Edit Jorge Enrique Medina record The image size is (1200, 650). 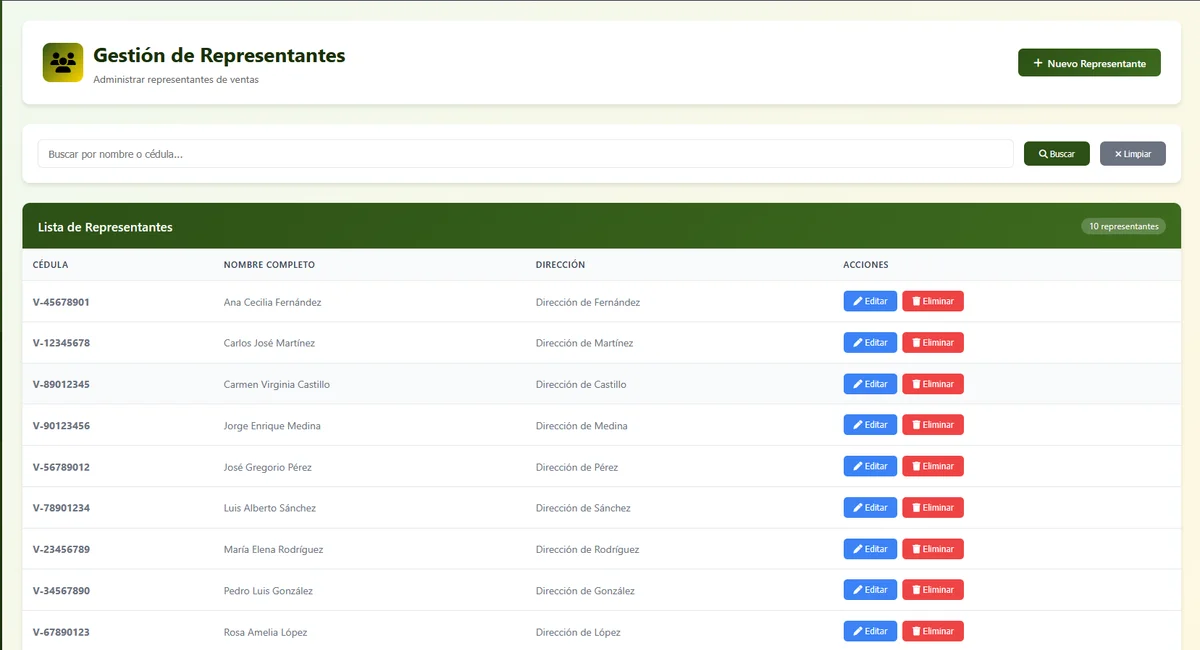(870, 425)
